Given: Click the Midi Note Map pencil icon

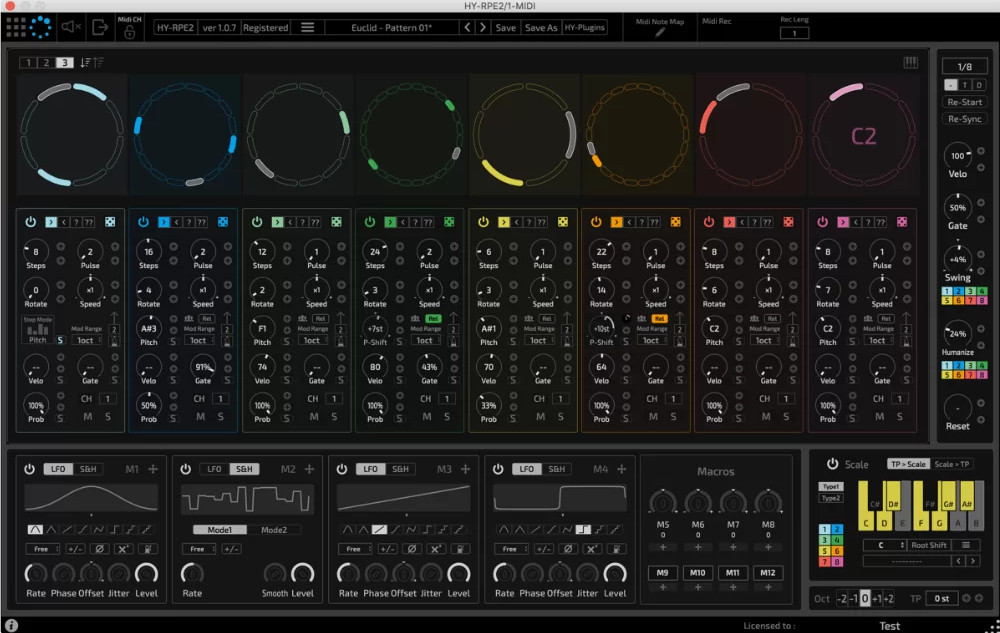Looking at the screenshot, I should click(659, 32).
